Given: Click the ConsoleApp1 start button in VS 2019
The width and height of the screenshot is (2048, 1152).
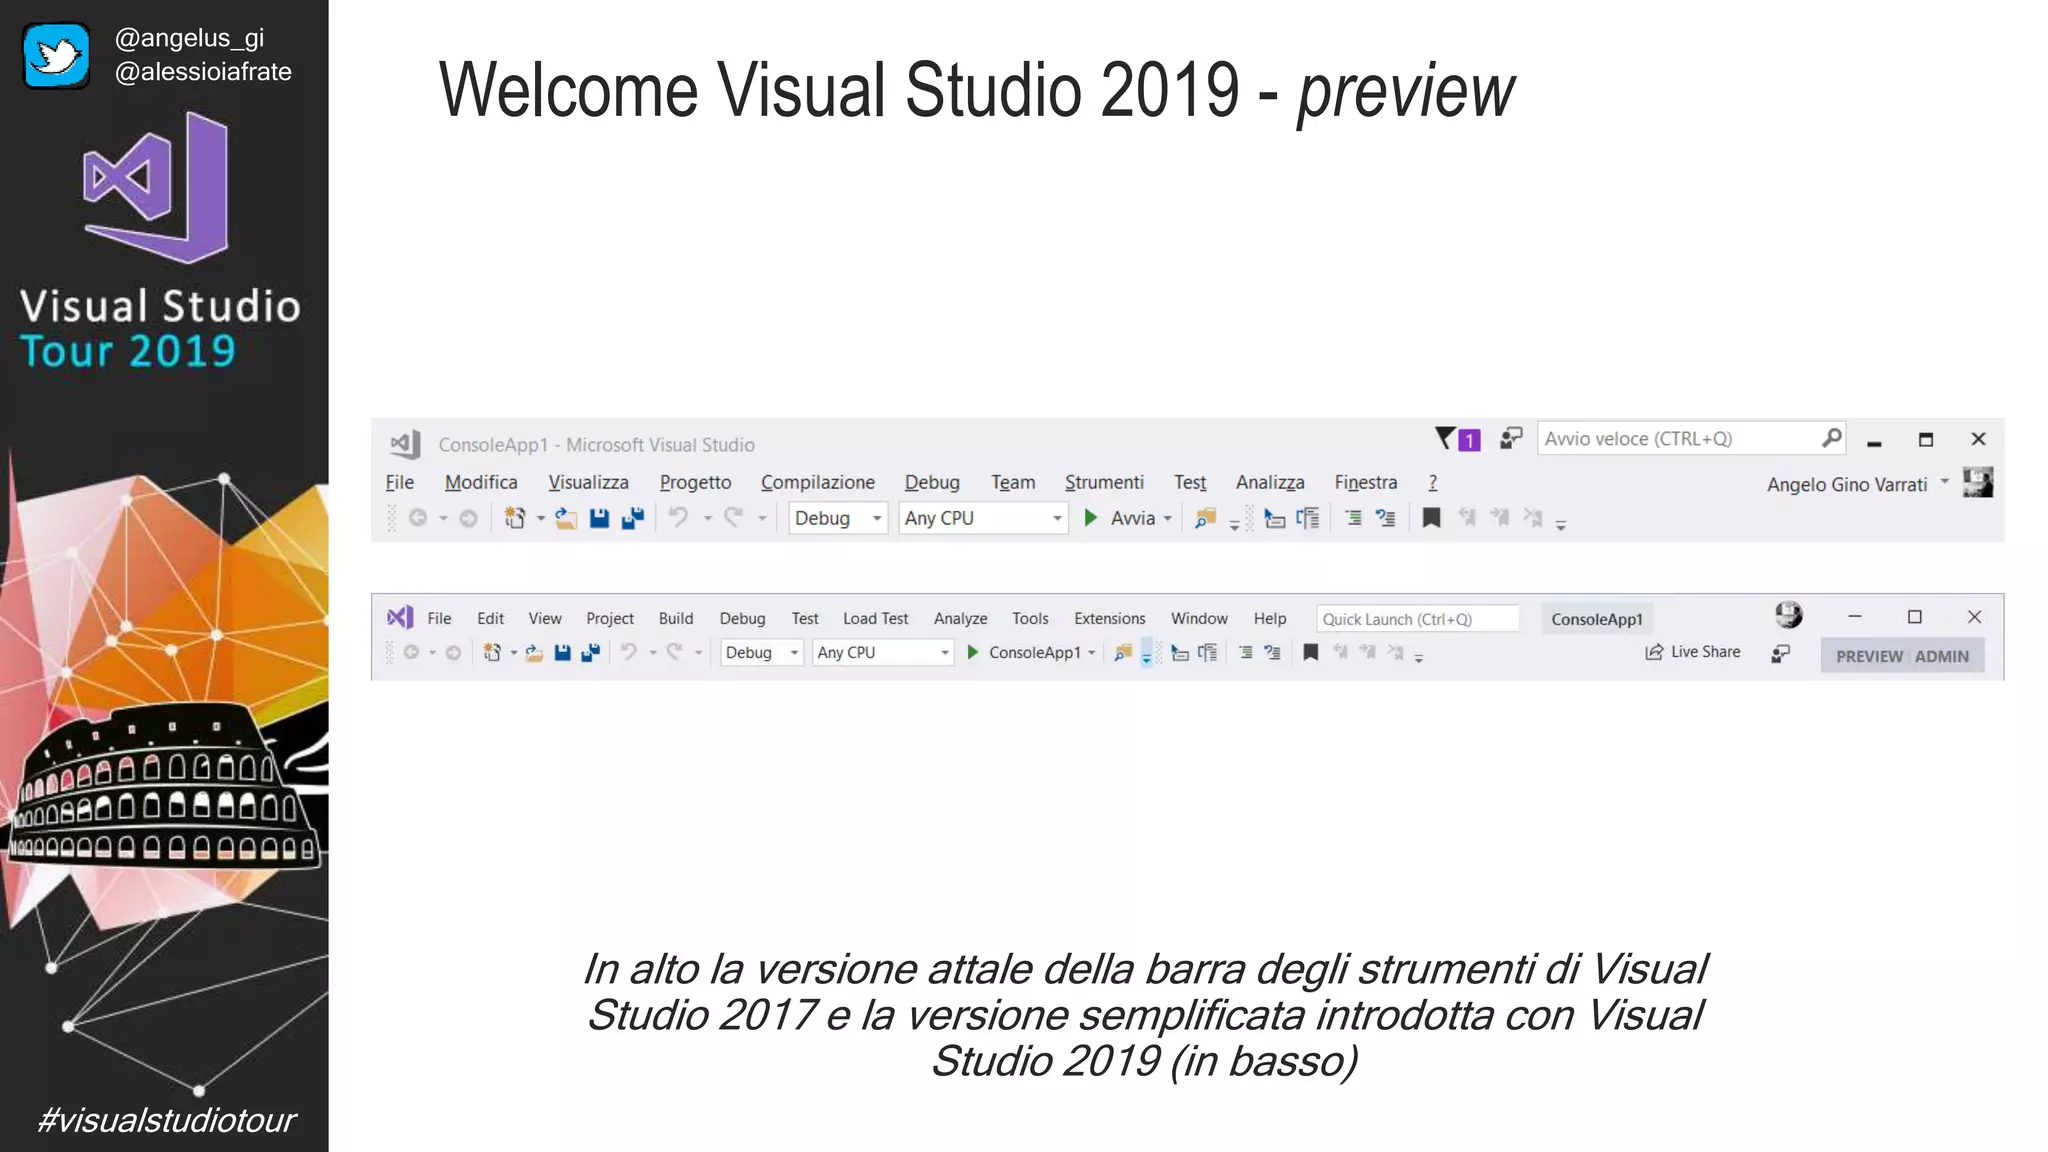Looking at the screenshot, I should (1023, 652).
